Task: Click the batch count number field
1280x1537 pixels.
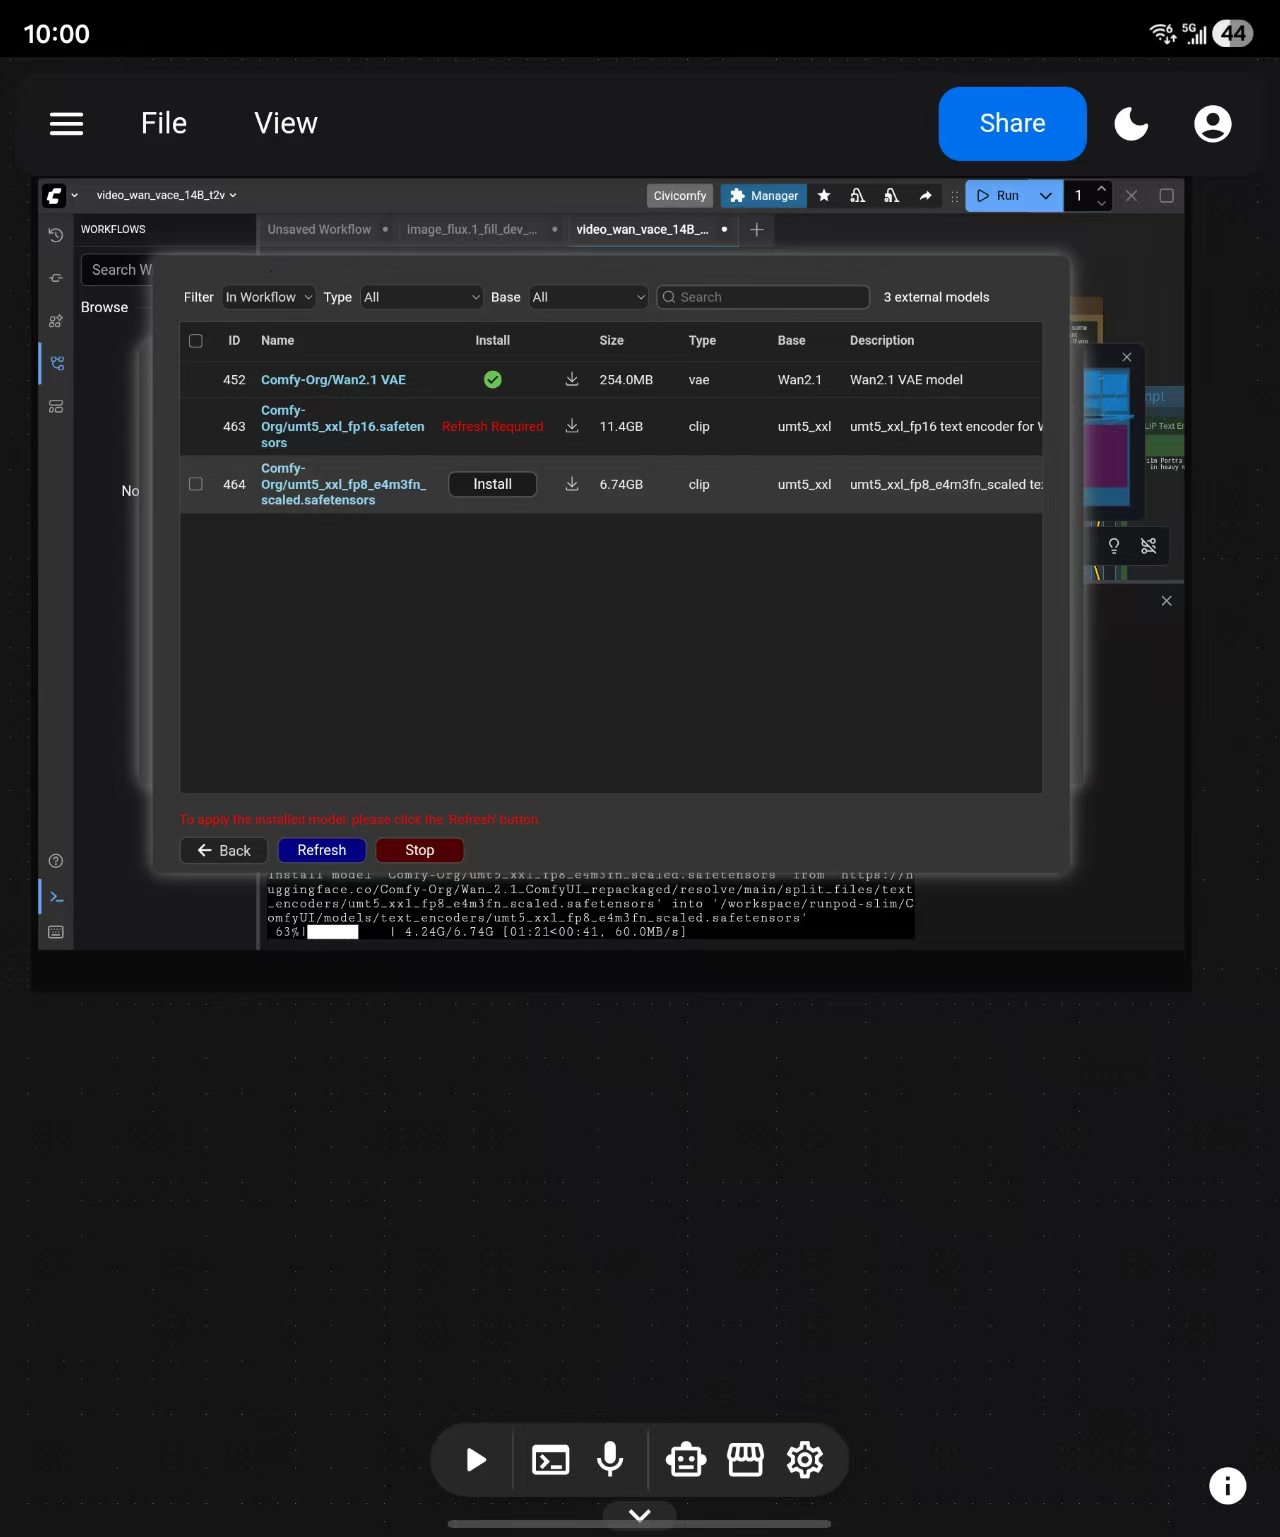Action: point(1079,196)
